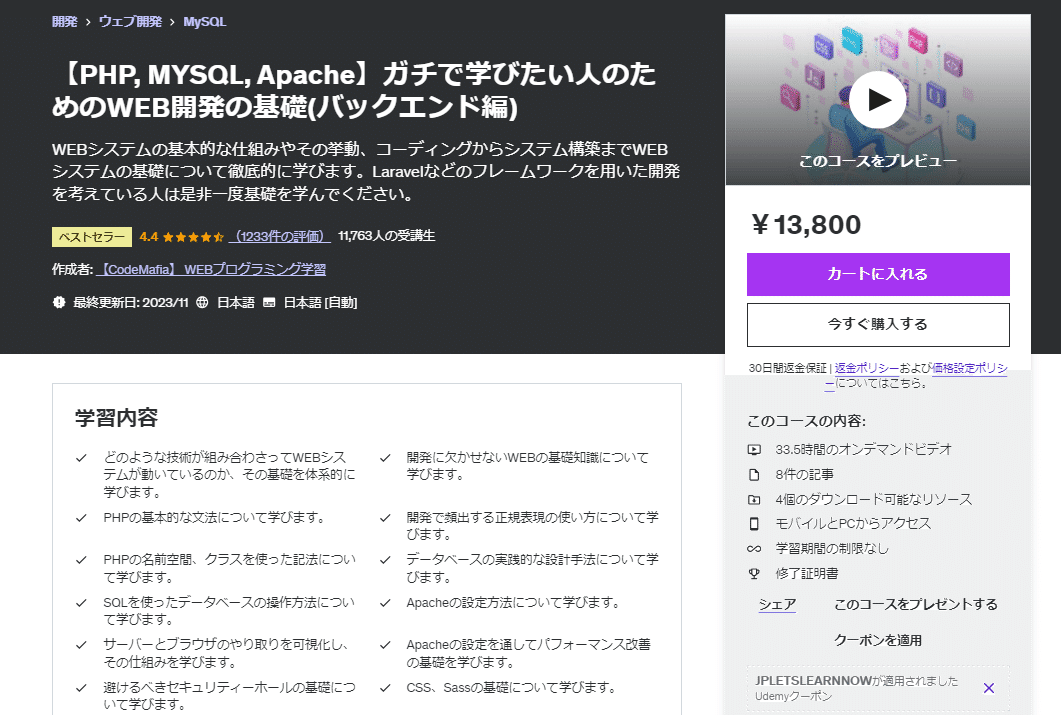Screen dimensions: 1061x715
Task: Click the 今すぐ購入する button
Action: tap(877, 324)
